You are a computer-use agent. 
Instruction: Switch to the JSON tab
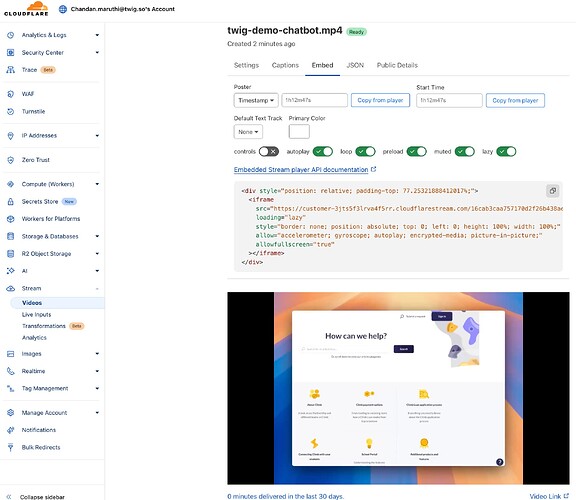coord(355,65)
